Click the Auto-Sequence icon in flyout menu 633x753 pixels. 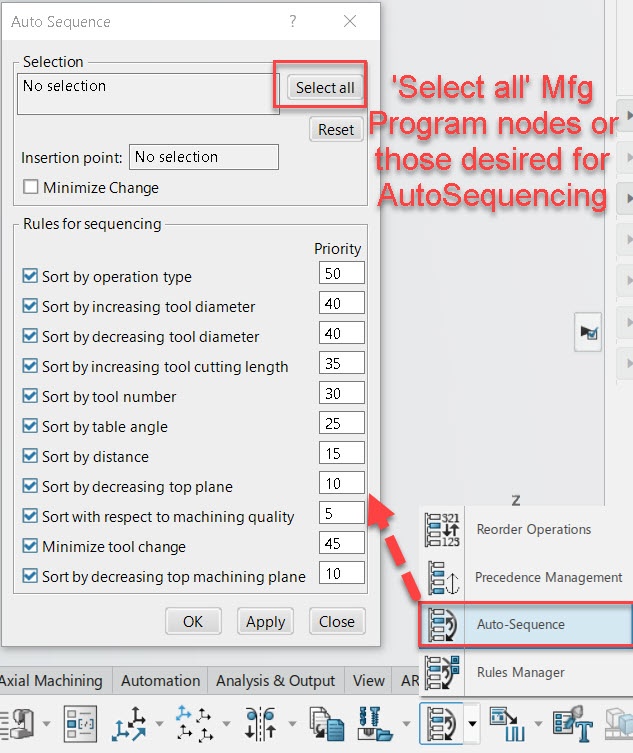(x=442, y=624)
